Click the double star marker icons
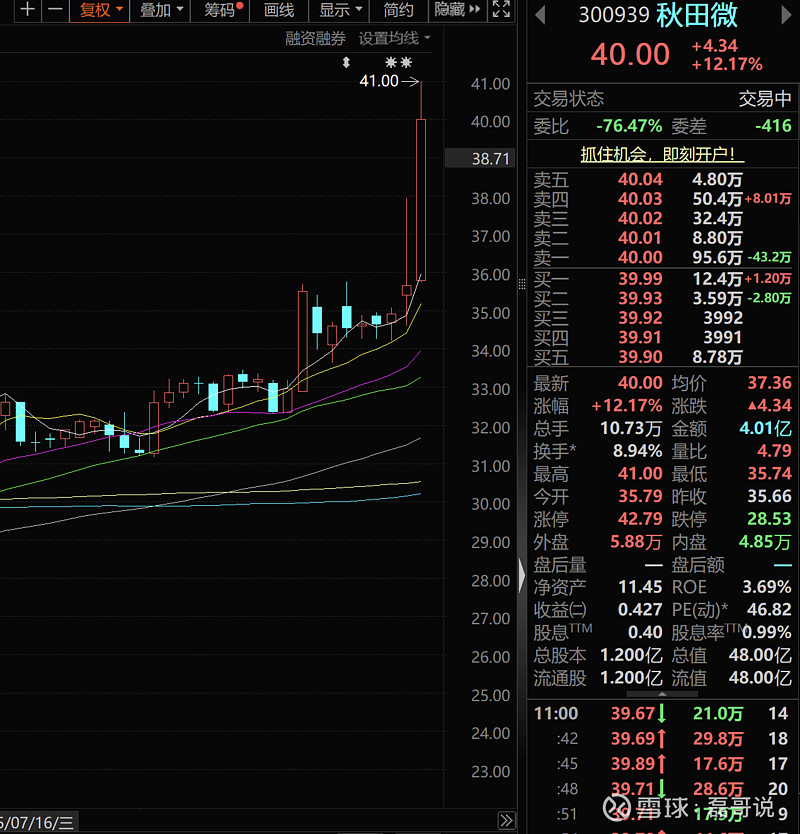 click(398, 63)
